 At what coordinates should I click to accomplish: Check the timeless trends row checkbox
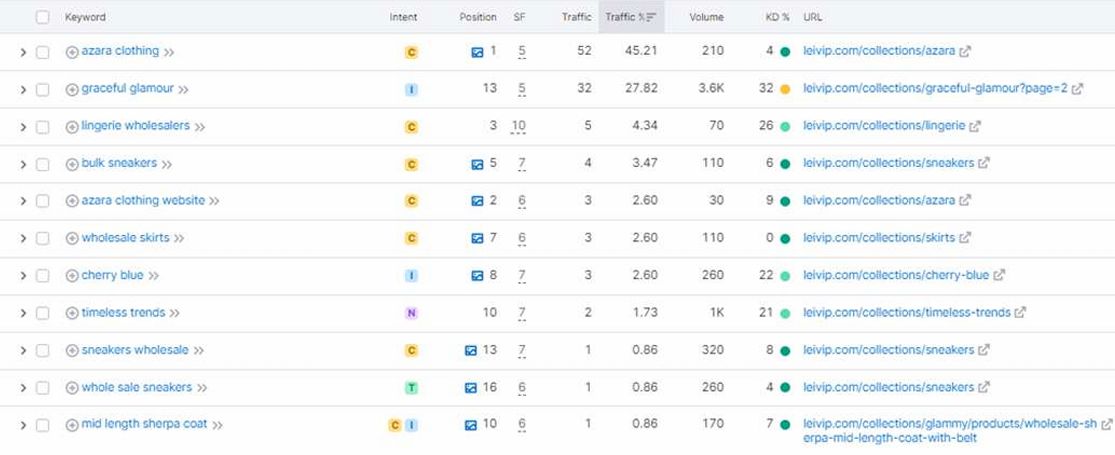(43, 314)
